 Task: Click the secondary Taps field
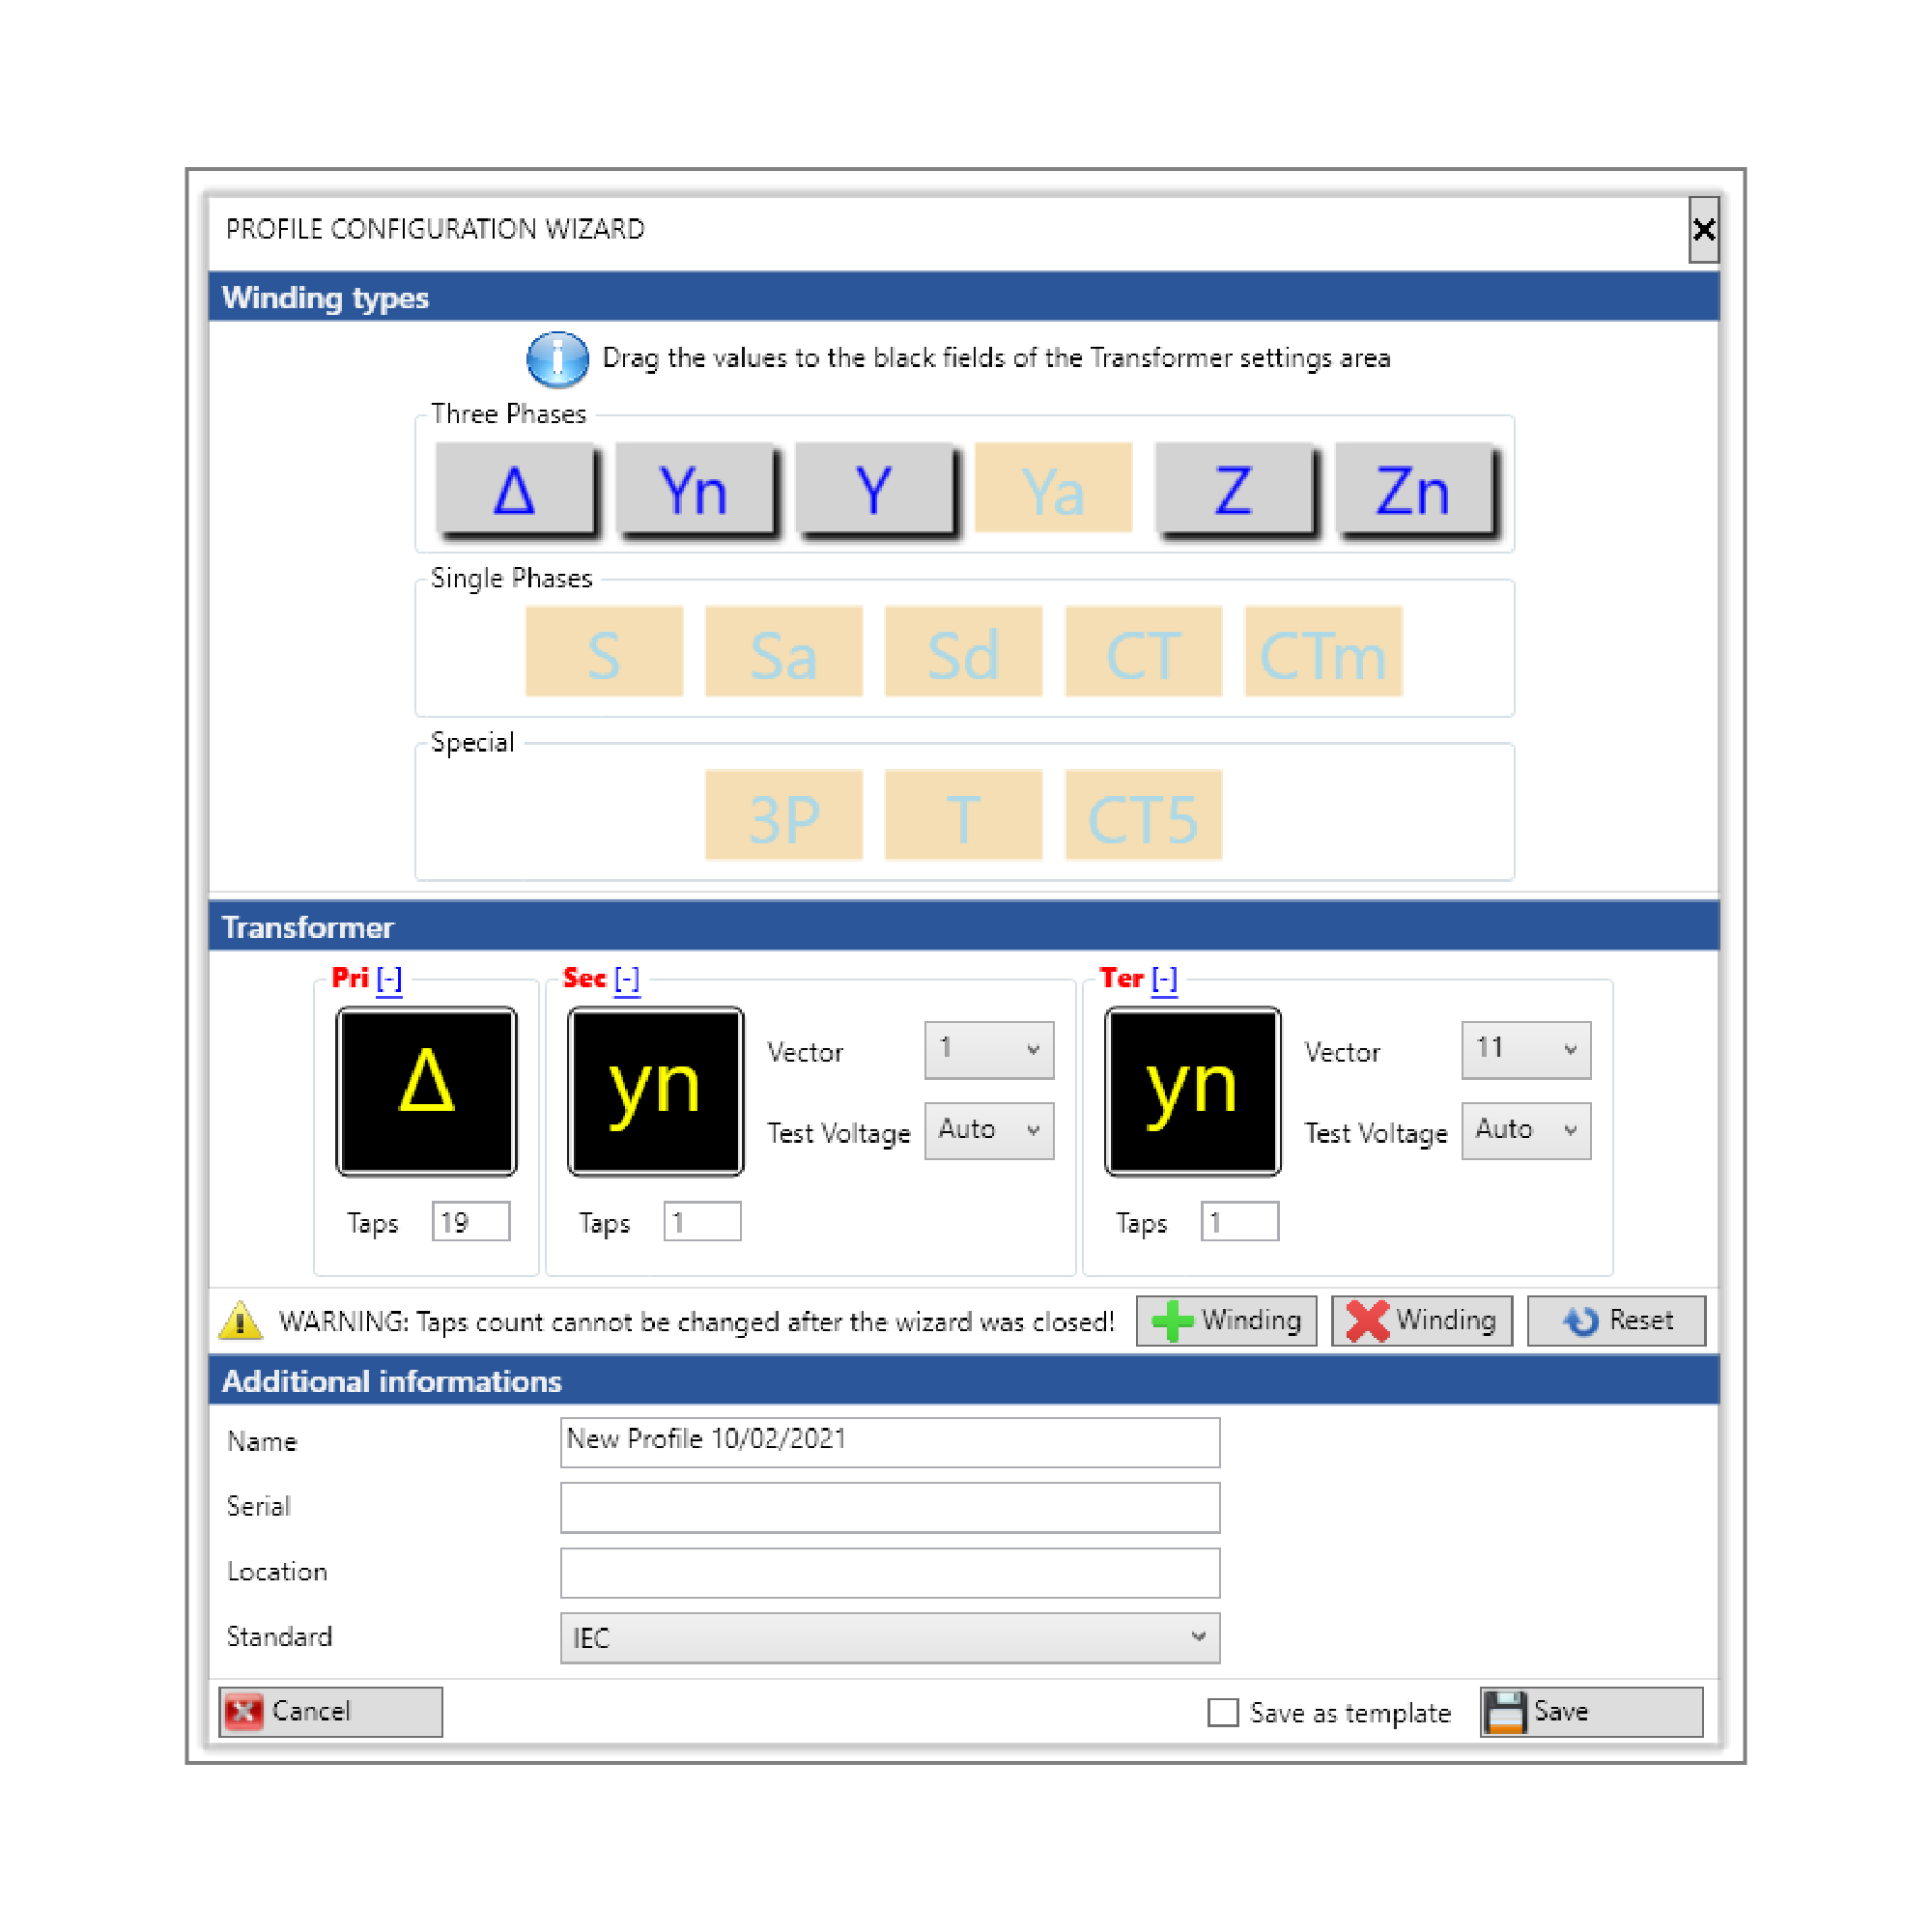(x=703, y=1222)
